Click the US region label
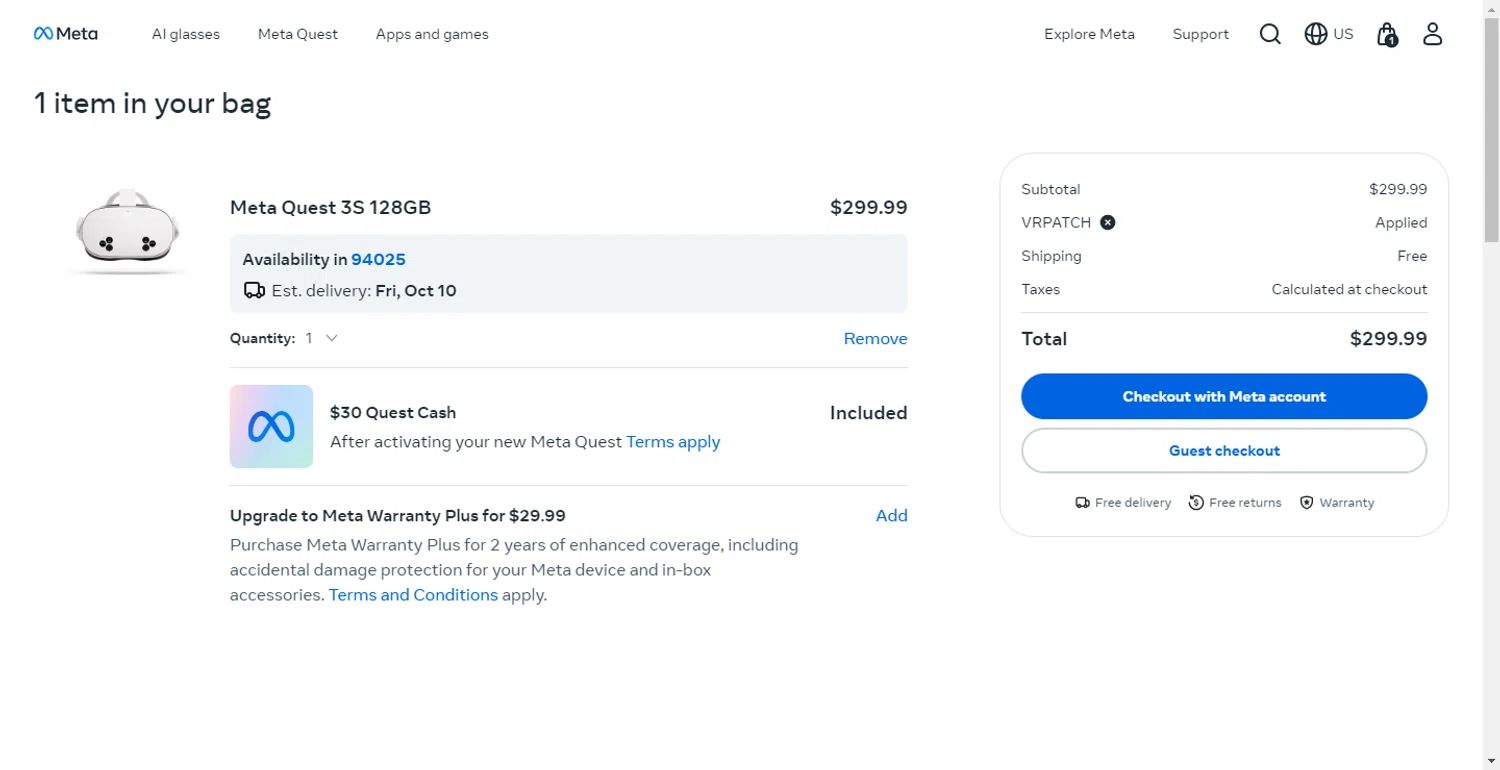1500x770 pixels. click(1343, 34)
